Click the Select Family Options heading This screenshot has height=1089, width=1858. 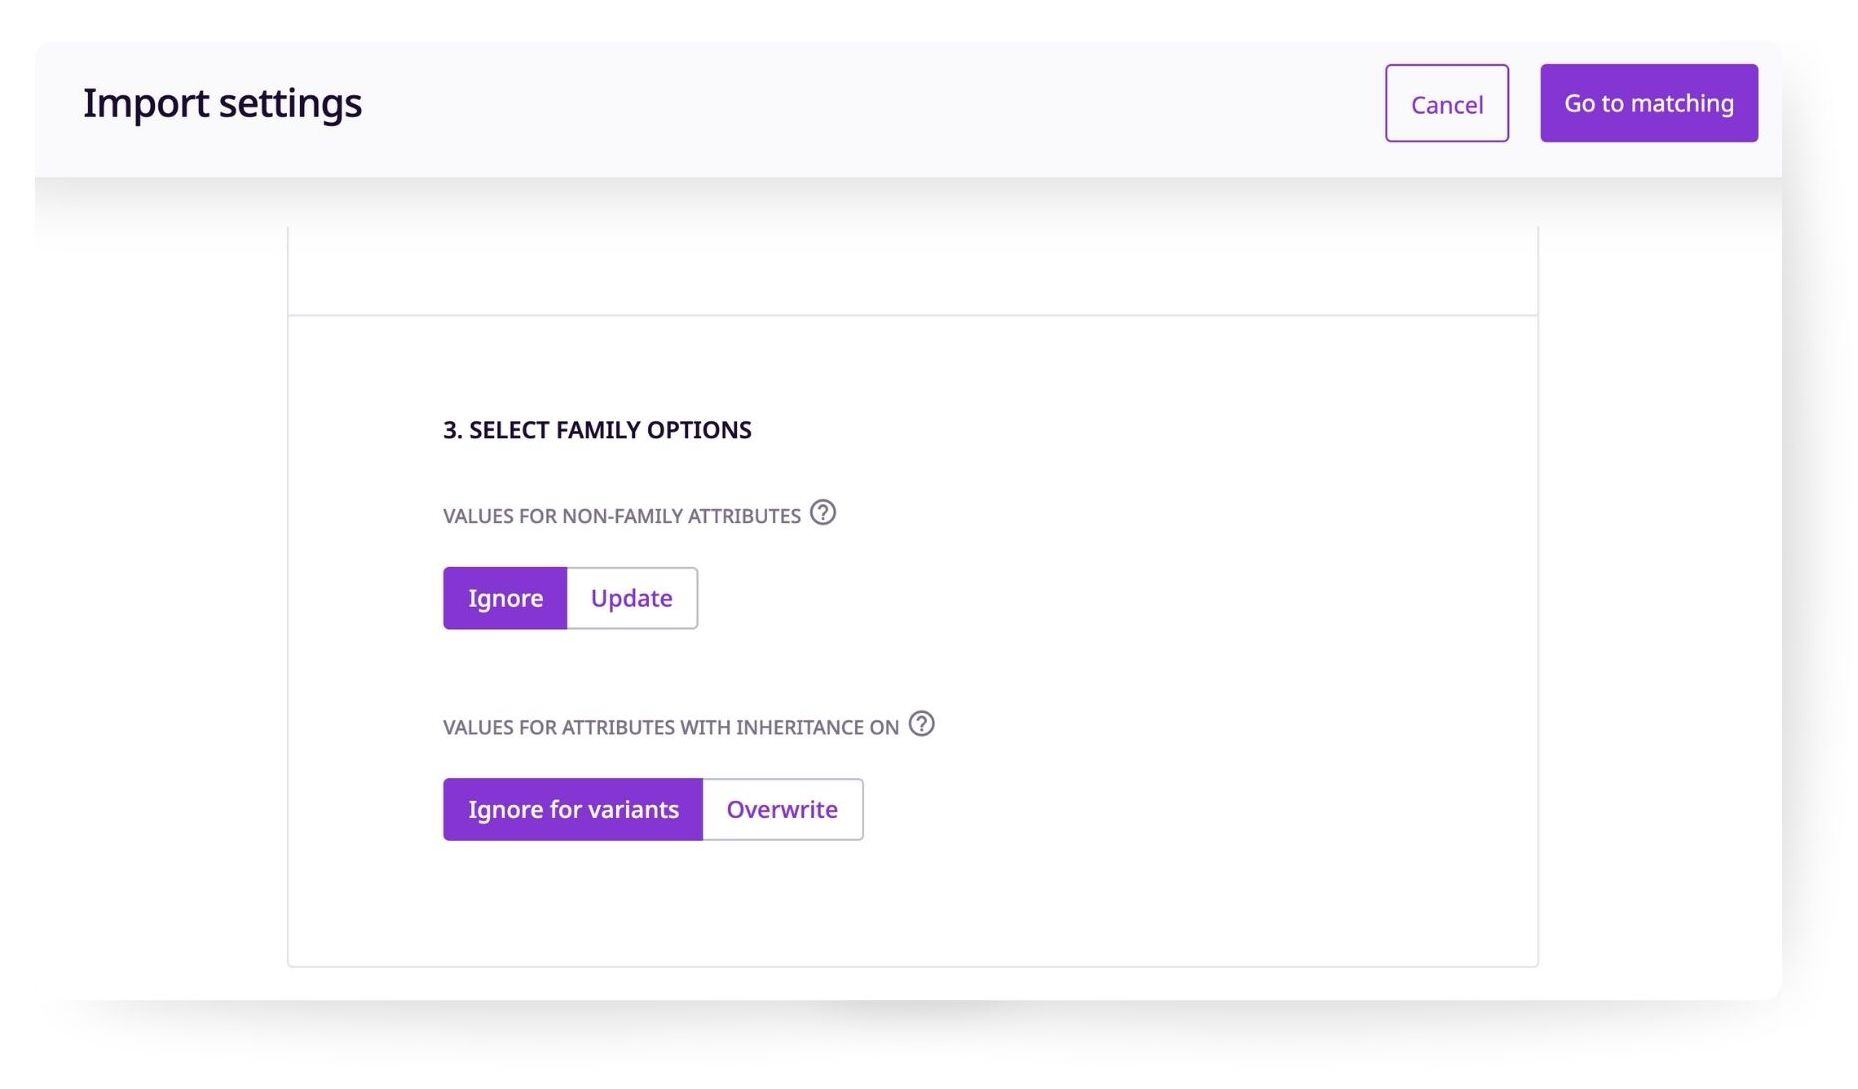click(597, 430)
